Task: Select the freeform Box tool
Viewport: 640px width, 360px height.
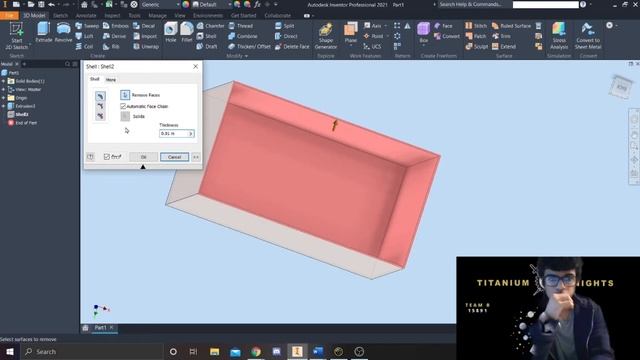Action: 424,33
